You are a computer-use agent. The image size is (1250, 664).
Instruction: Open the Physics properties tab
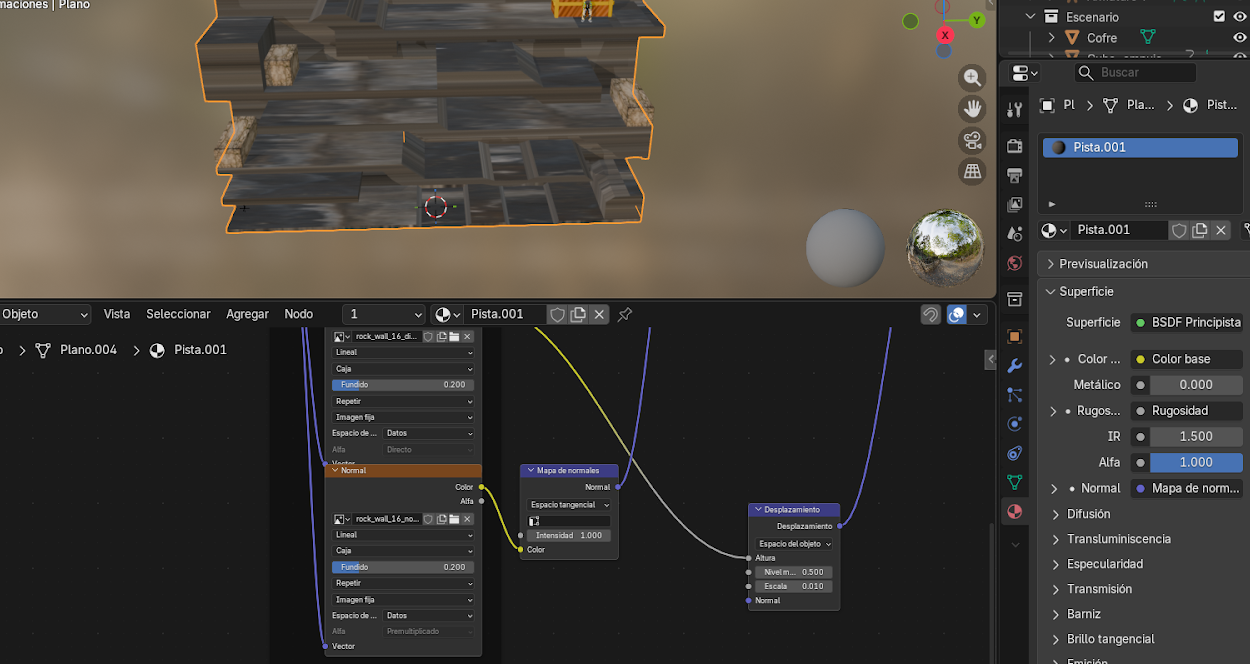tap(1015, 424)
